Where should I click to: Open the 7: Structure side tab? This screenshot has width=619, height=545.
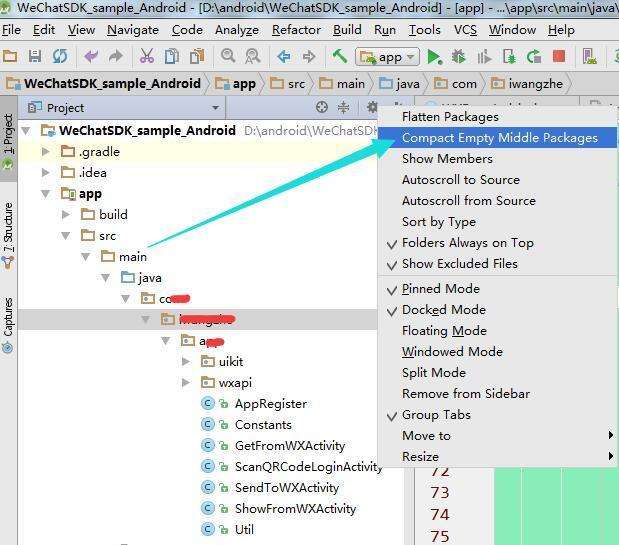click(x=8, y=237)
